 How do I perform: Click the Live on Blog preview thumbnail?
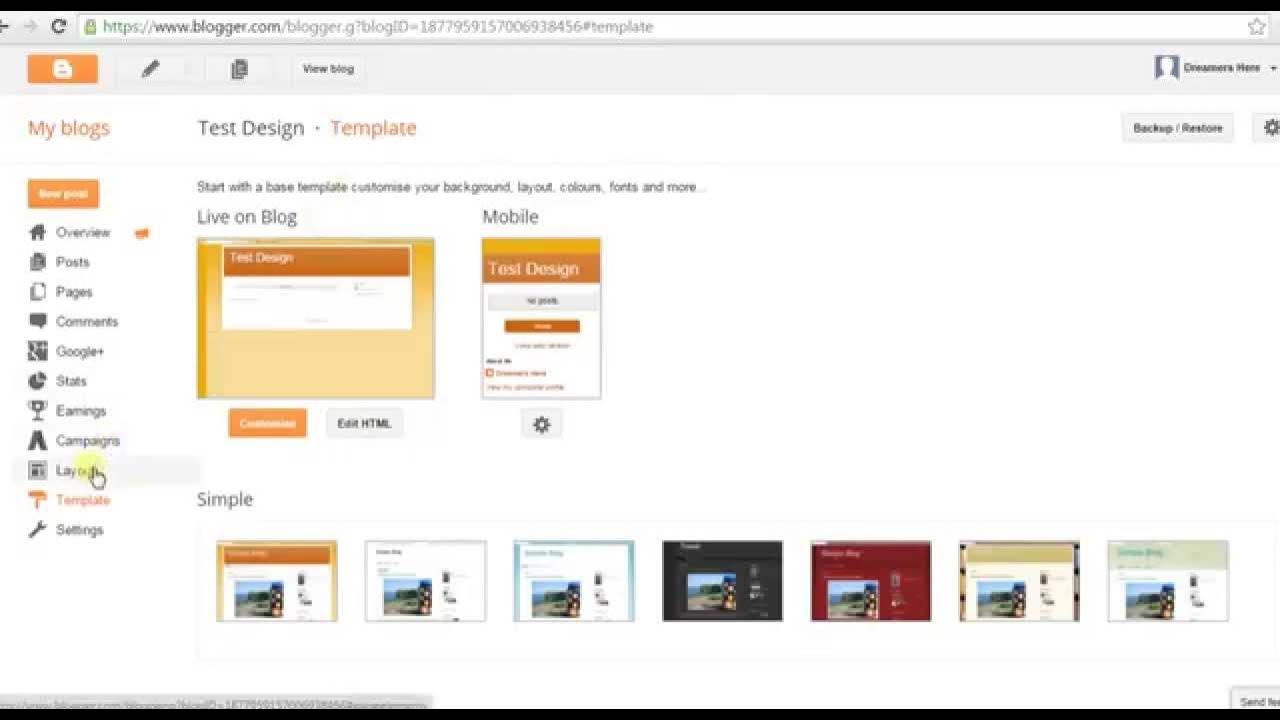coord(316,318)
